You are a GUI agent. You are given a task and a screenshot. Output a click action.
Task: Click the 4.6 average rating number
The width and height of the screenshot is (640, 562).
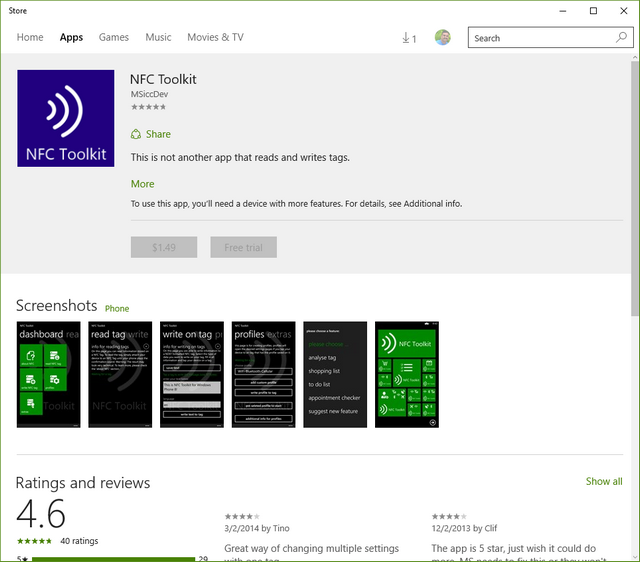(x=41, y=513)
